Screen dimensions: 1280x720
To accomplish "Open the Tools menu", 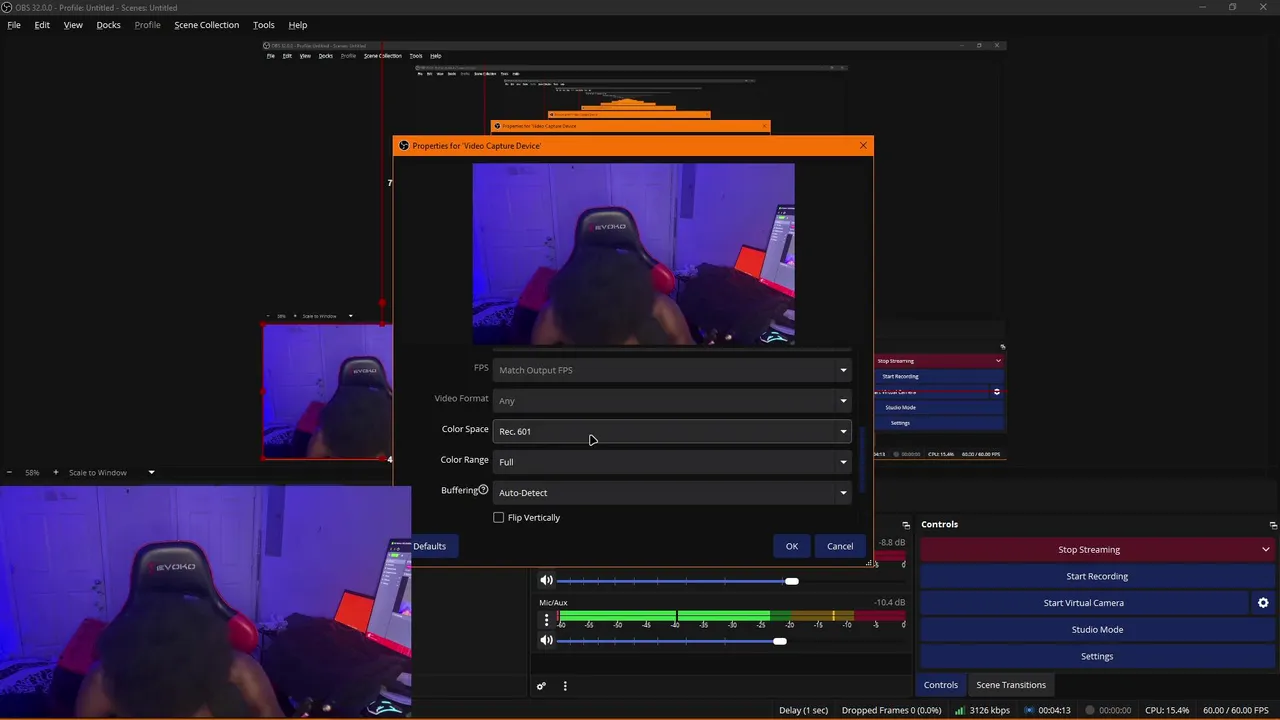I will 264,25.
